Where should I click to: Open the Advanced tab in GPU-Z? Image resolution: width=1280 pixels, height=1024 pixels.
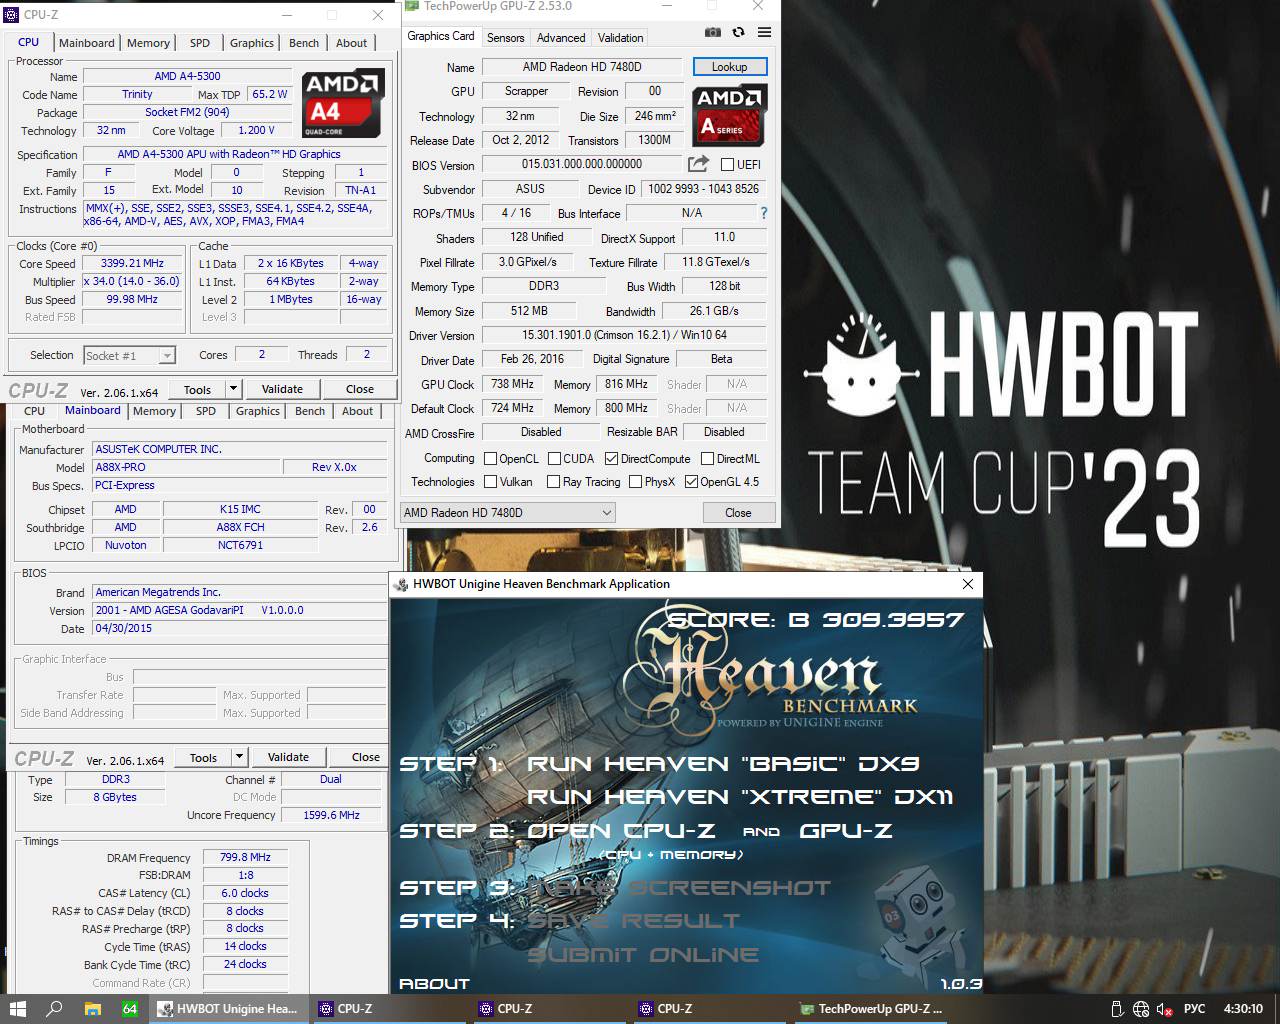561,38
